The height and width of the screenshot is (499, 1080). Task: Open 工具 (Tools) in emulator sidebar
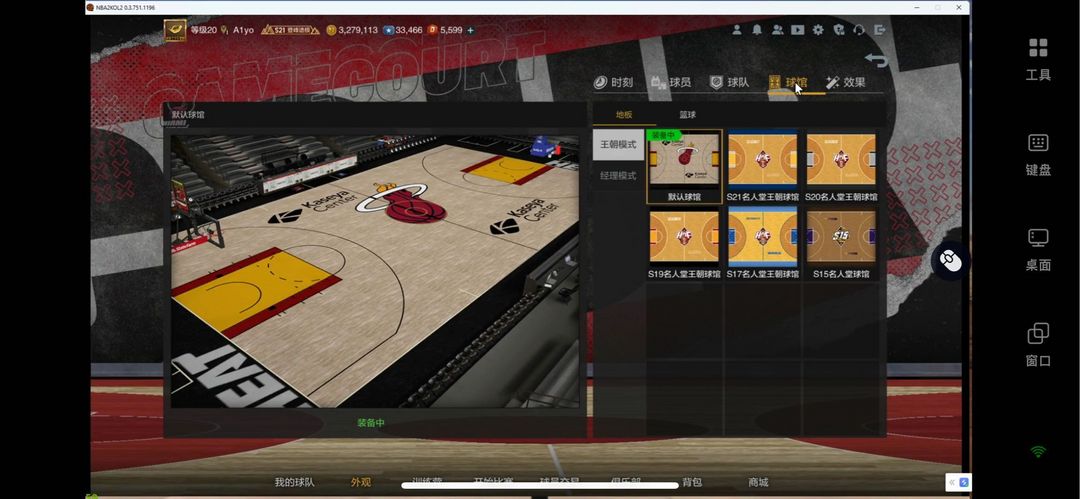[1038, 58]
